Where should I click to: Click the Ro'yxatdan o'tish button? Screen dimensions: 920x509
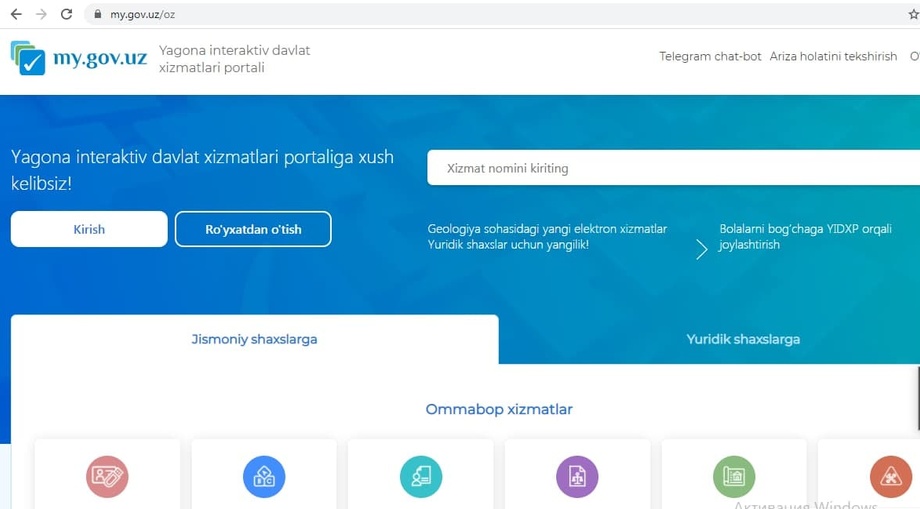tap(253, 229)
